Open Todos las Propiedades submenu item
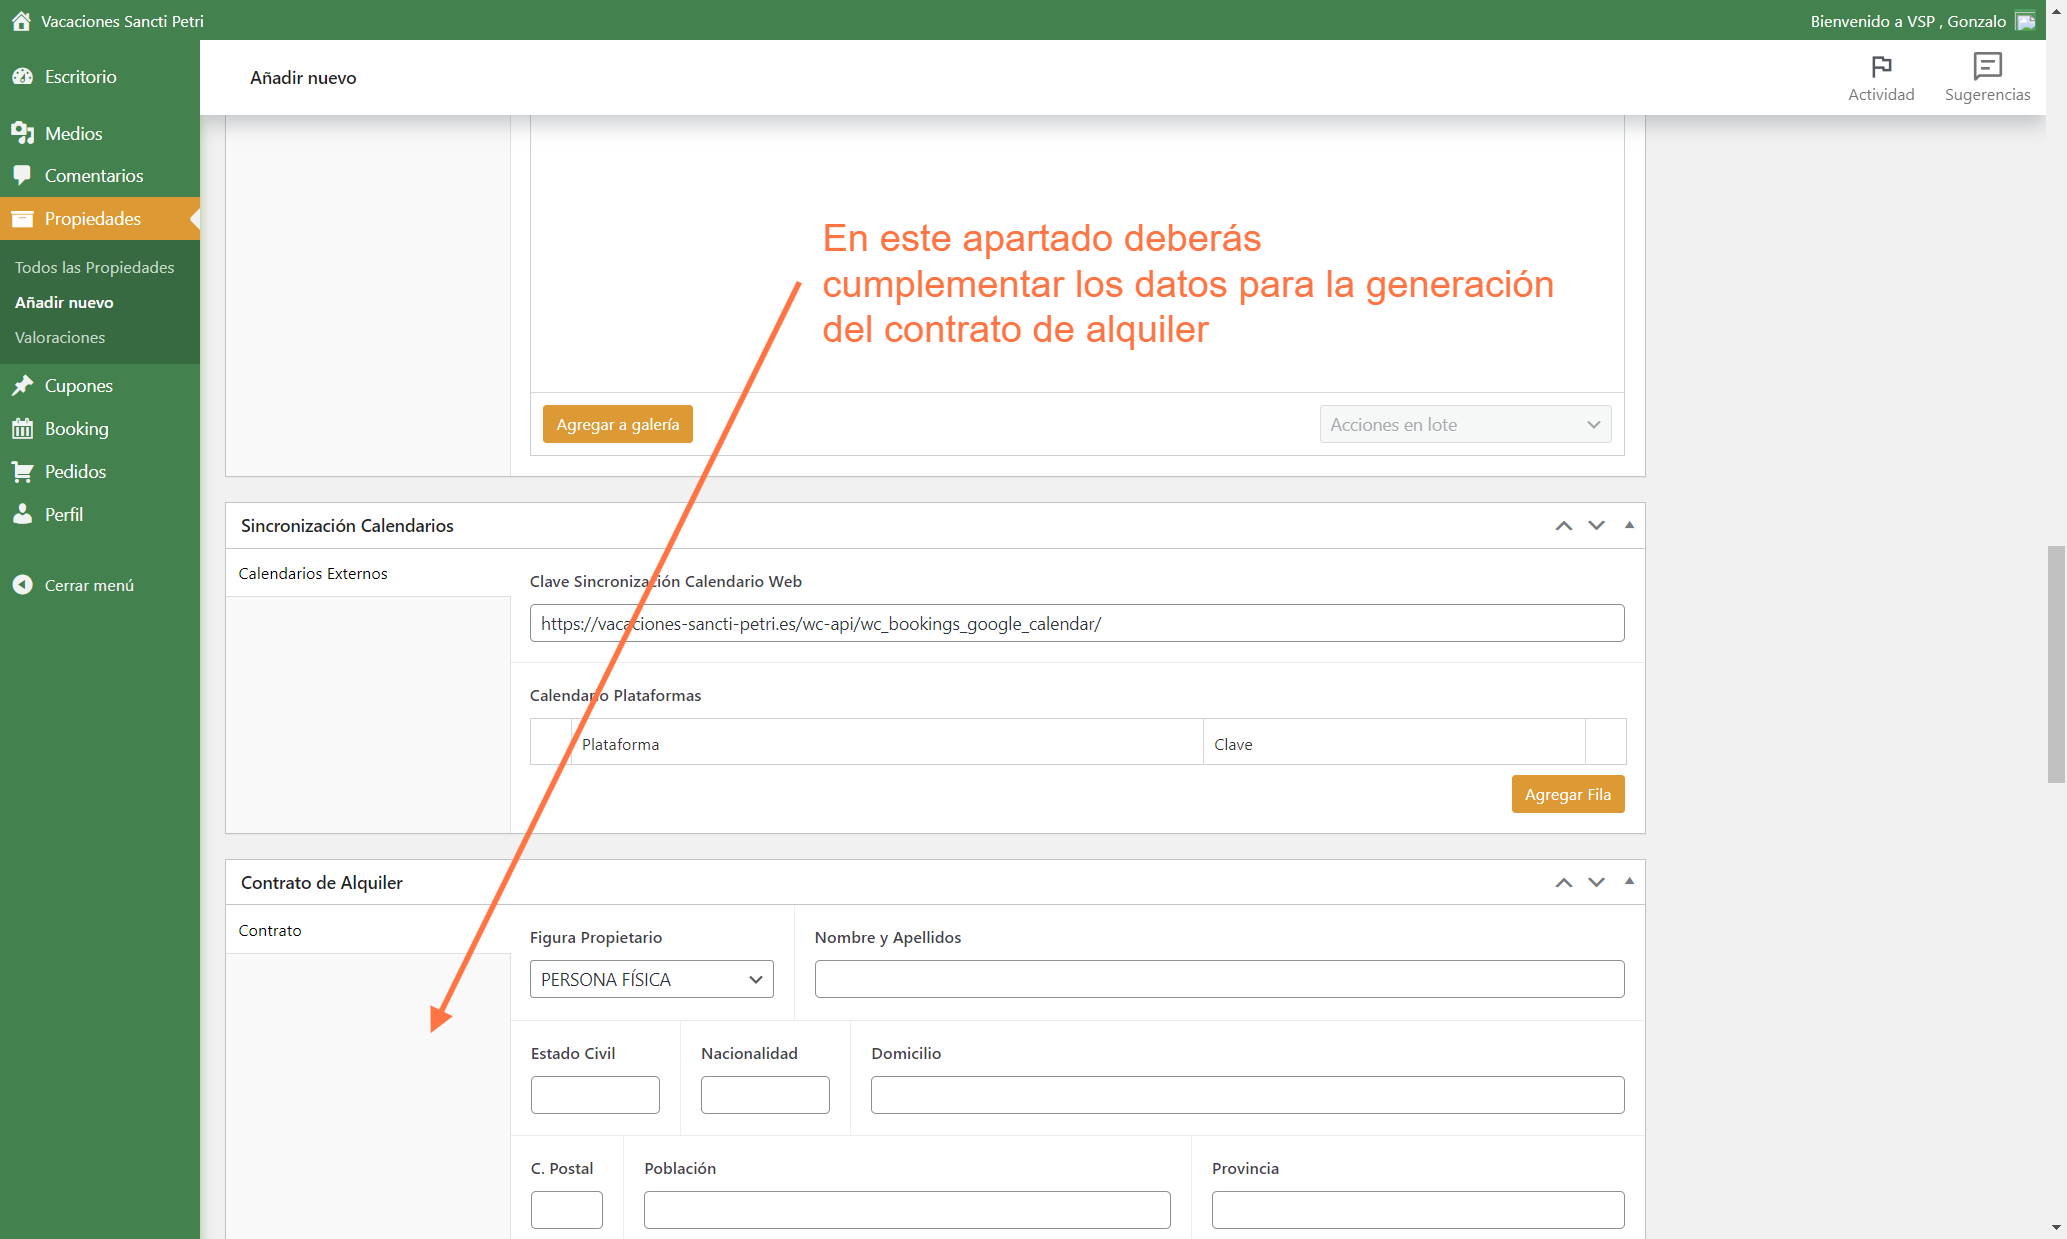2067x1239 pixels. (x=94, y=267)
